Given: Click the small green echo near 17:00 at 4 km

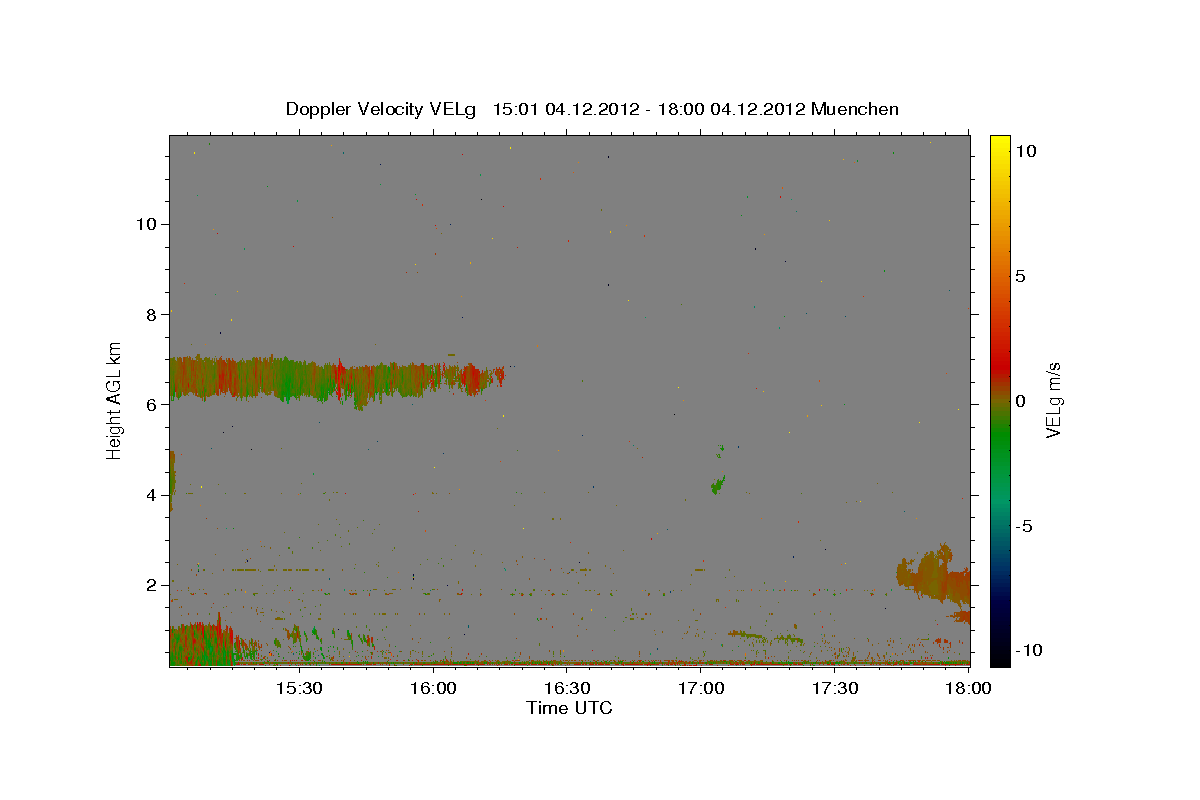Looking at the screenshot, I should [x=717, y=485].
